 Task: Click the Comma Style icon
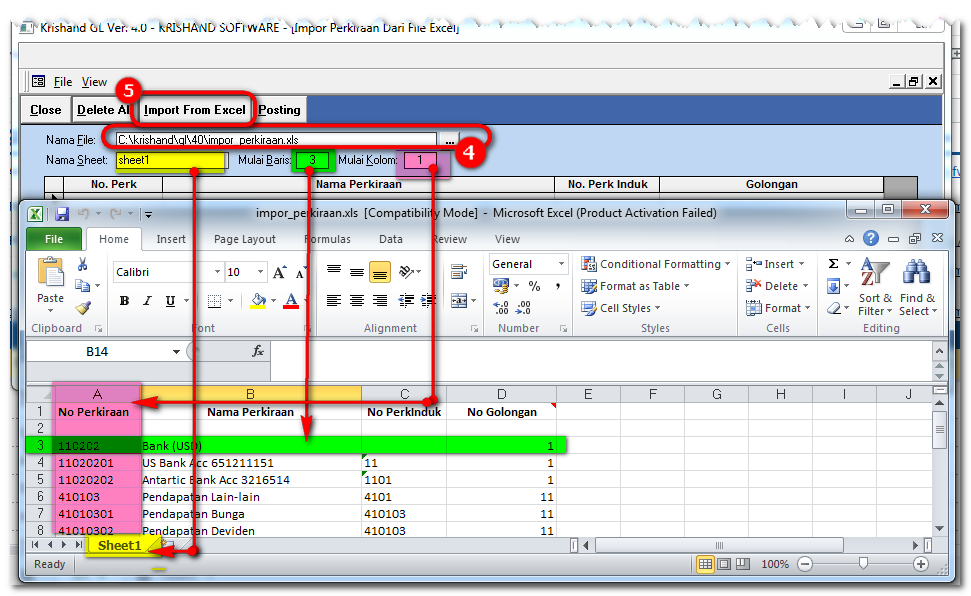[558, 286]
